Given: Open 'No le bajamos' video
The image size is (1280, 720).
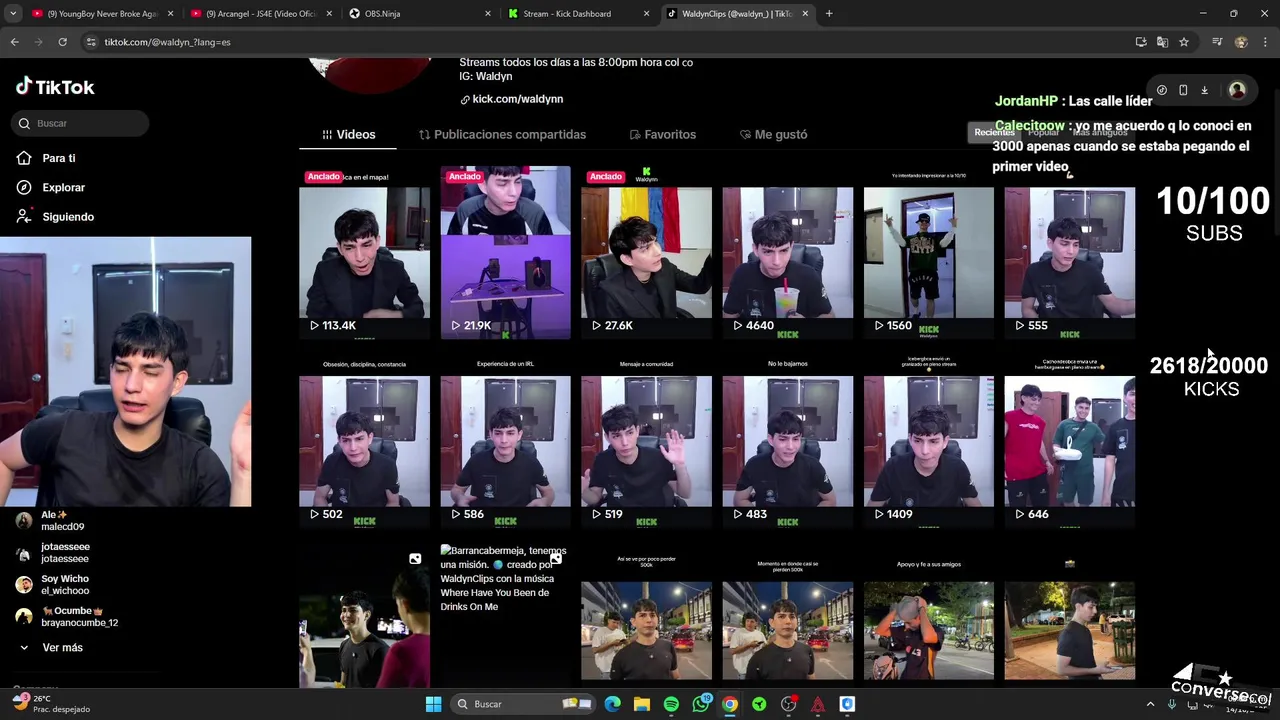Looking at the screenshot, I should coord(787,441).
